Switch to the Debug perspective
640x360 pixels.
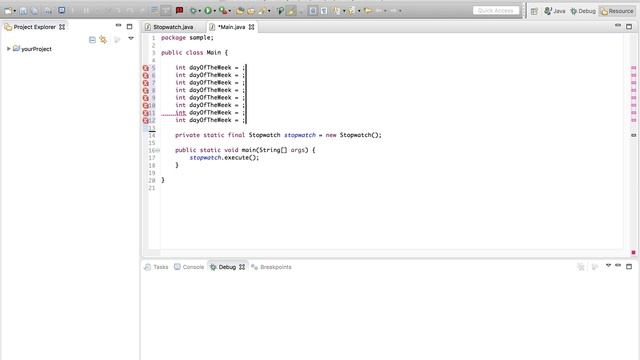pos(583,11)
